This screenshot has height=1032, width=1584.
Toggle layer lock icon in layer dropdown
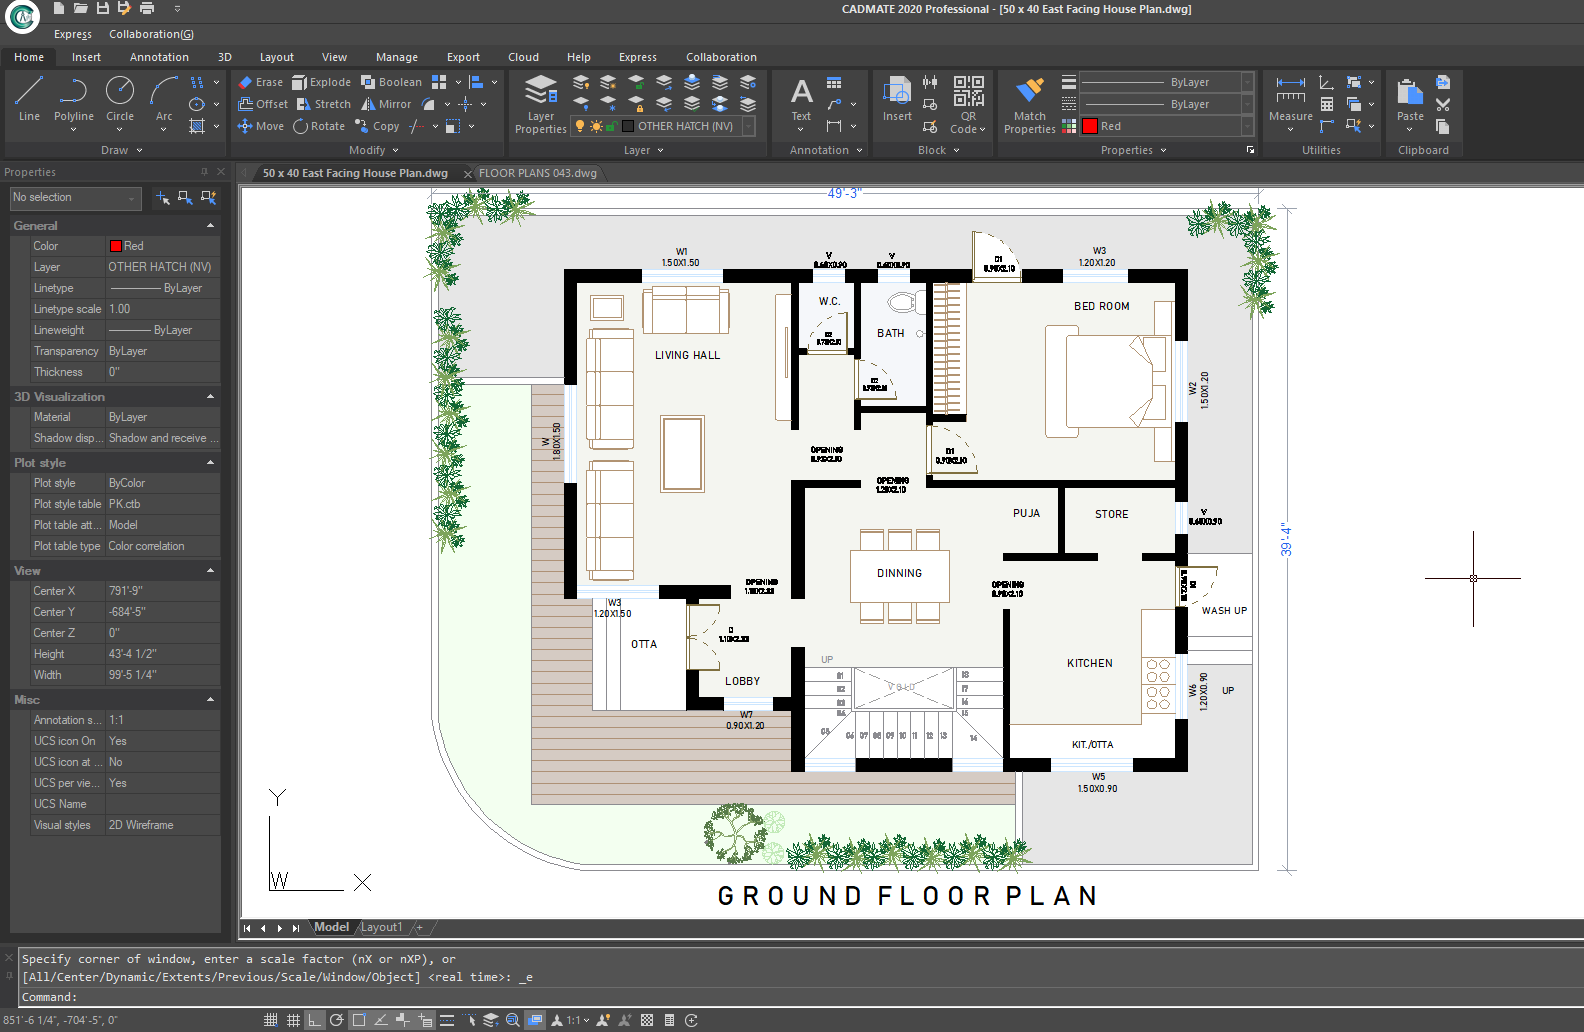[x=611, y=126]
